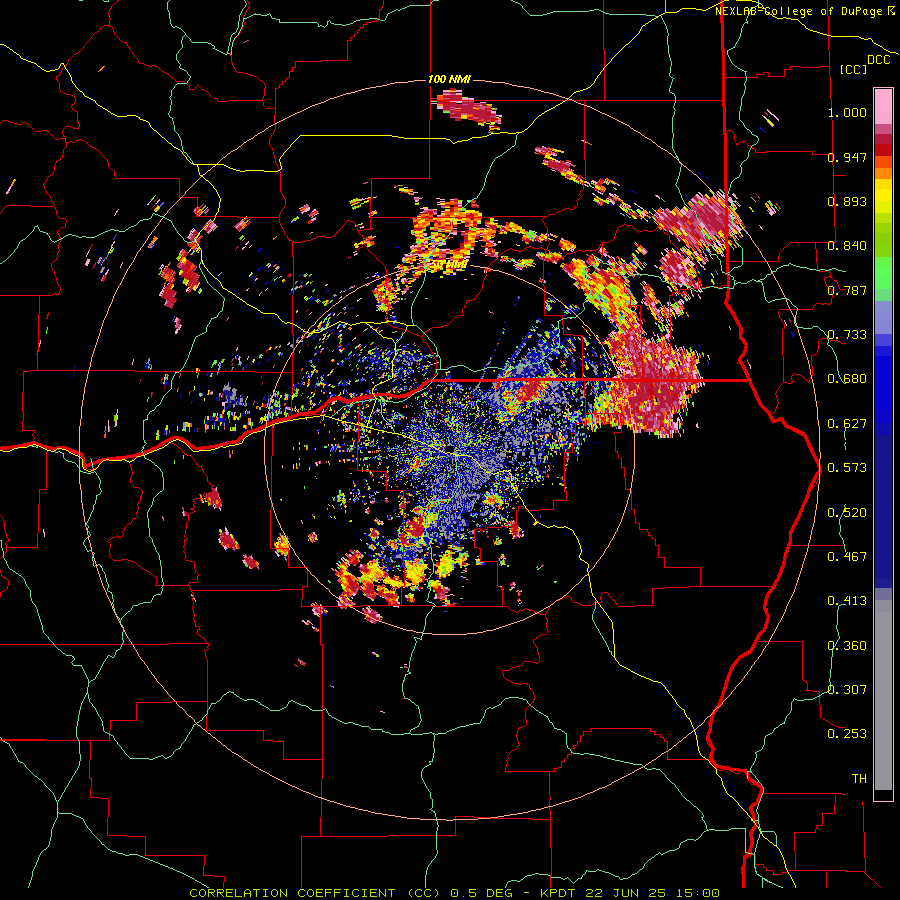Click the [CC] units label

pos(854,69)
